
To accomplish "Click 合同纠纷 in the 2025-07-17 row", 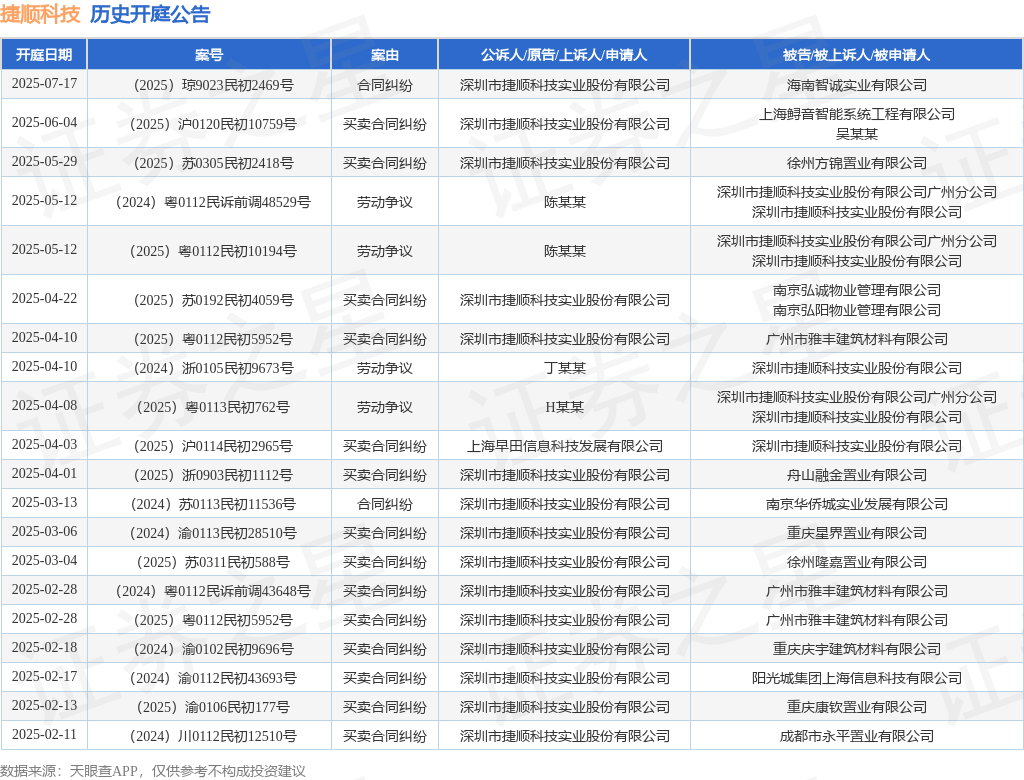I will point(385,85).
